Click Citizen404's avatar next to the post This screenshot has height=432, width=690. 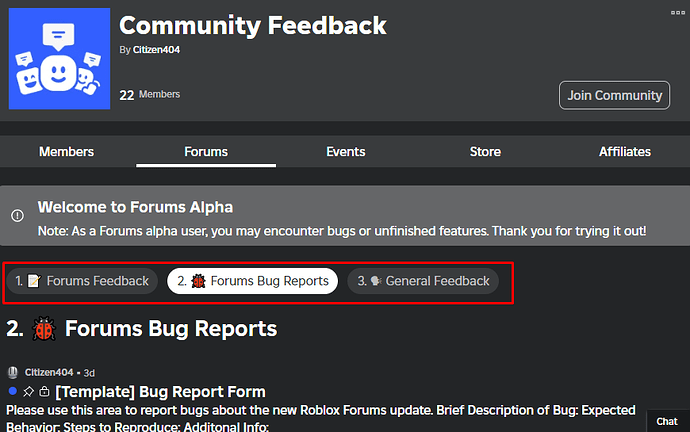(13, 373)
